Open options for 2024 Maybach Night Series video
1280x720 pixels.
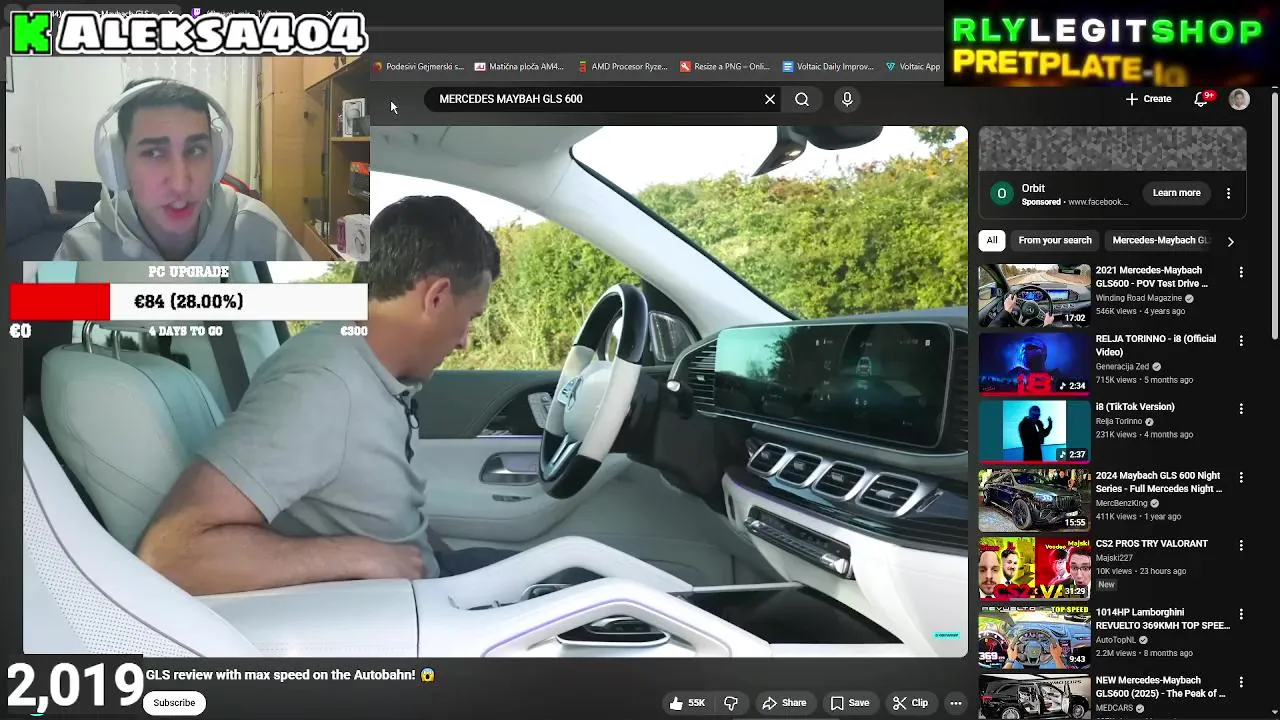coord(1241,478)
